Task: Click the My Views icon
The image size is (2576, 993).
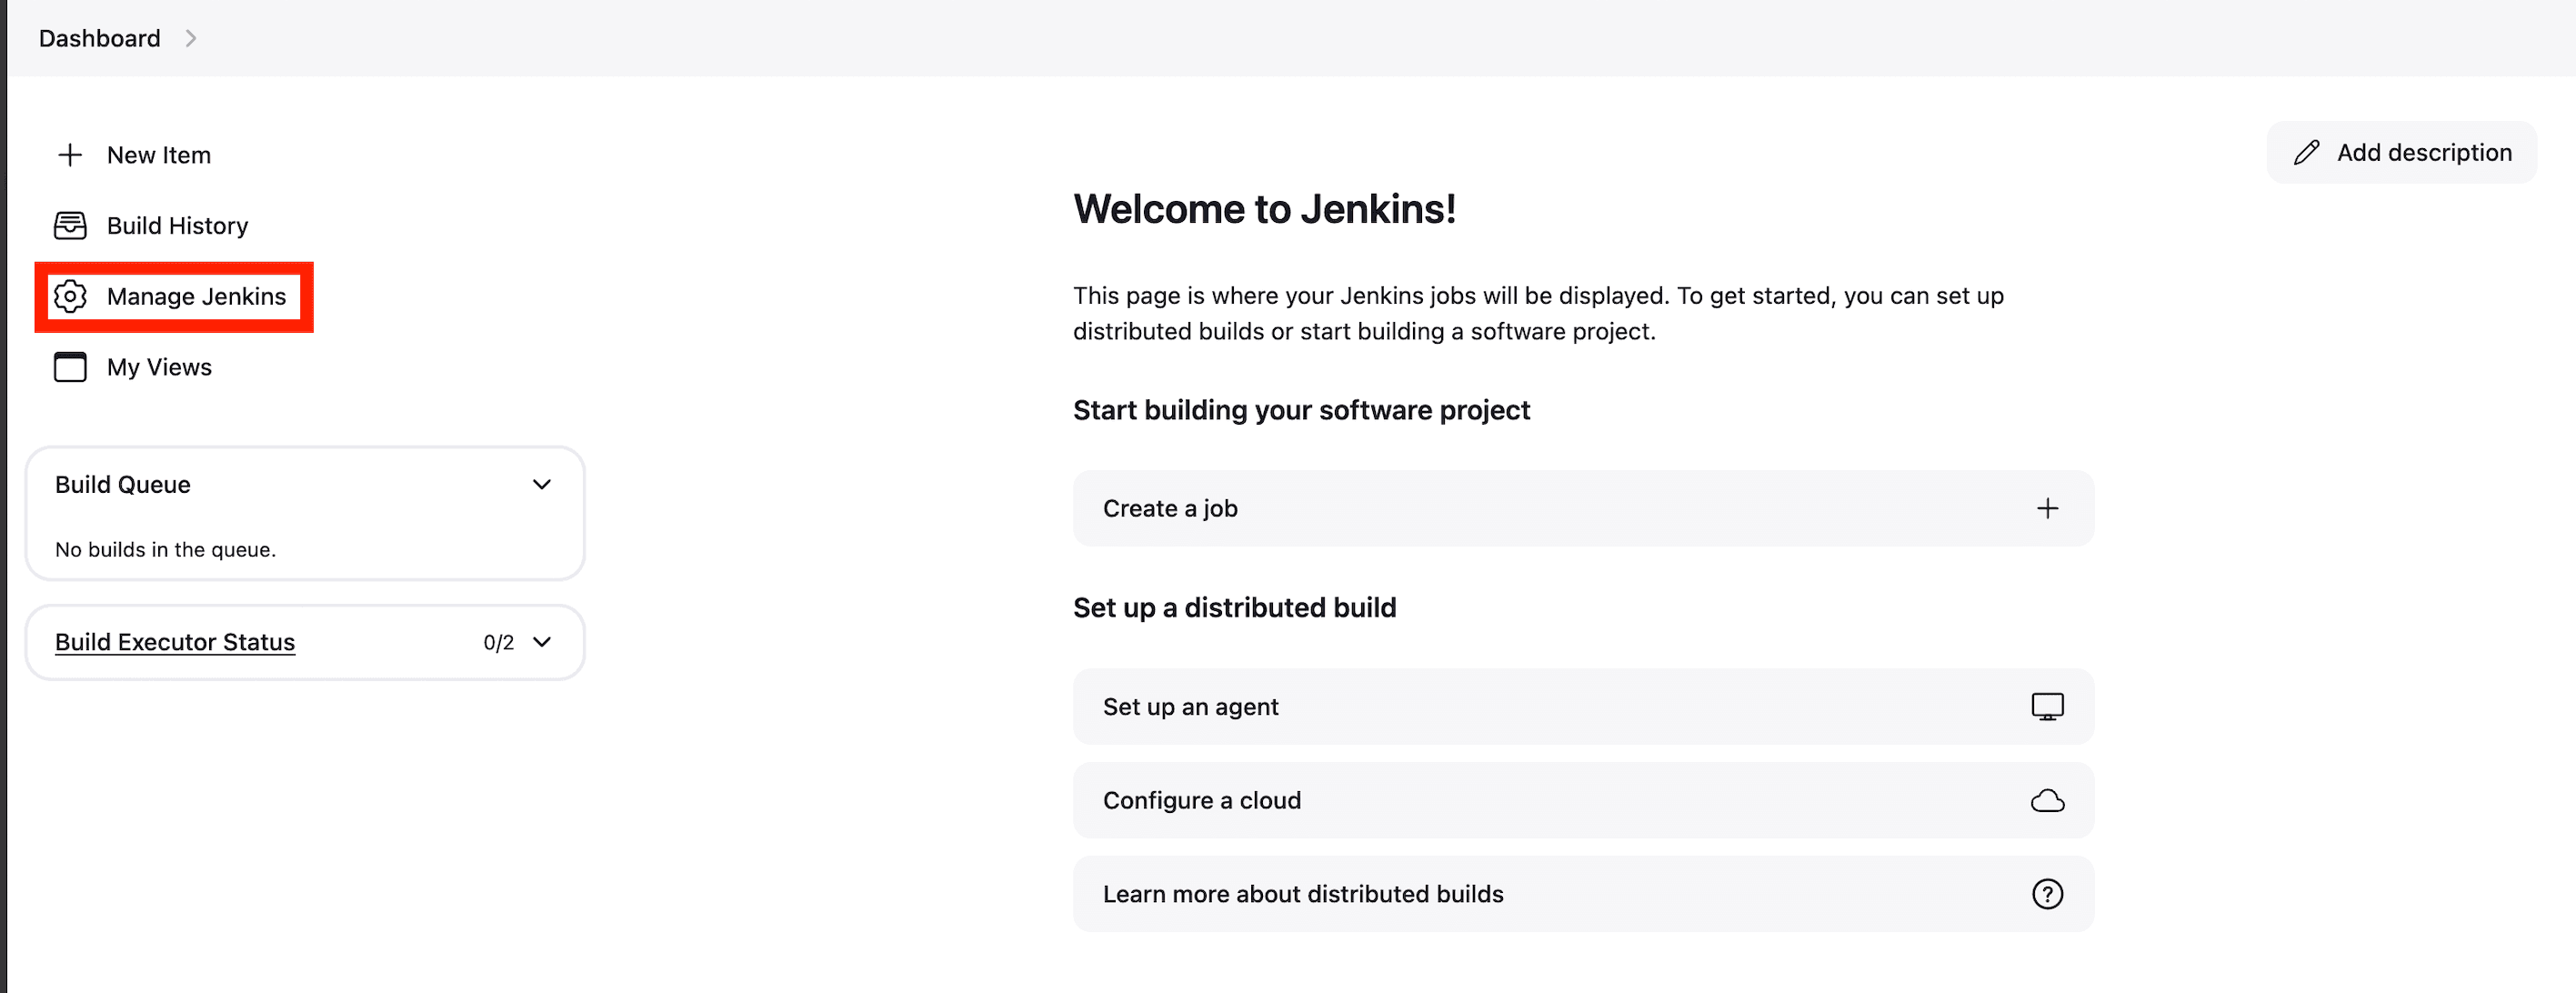Action: click(x=70, y=367)
